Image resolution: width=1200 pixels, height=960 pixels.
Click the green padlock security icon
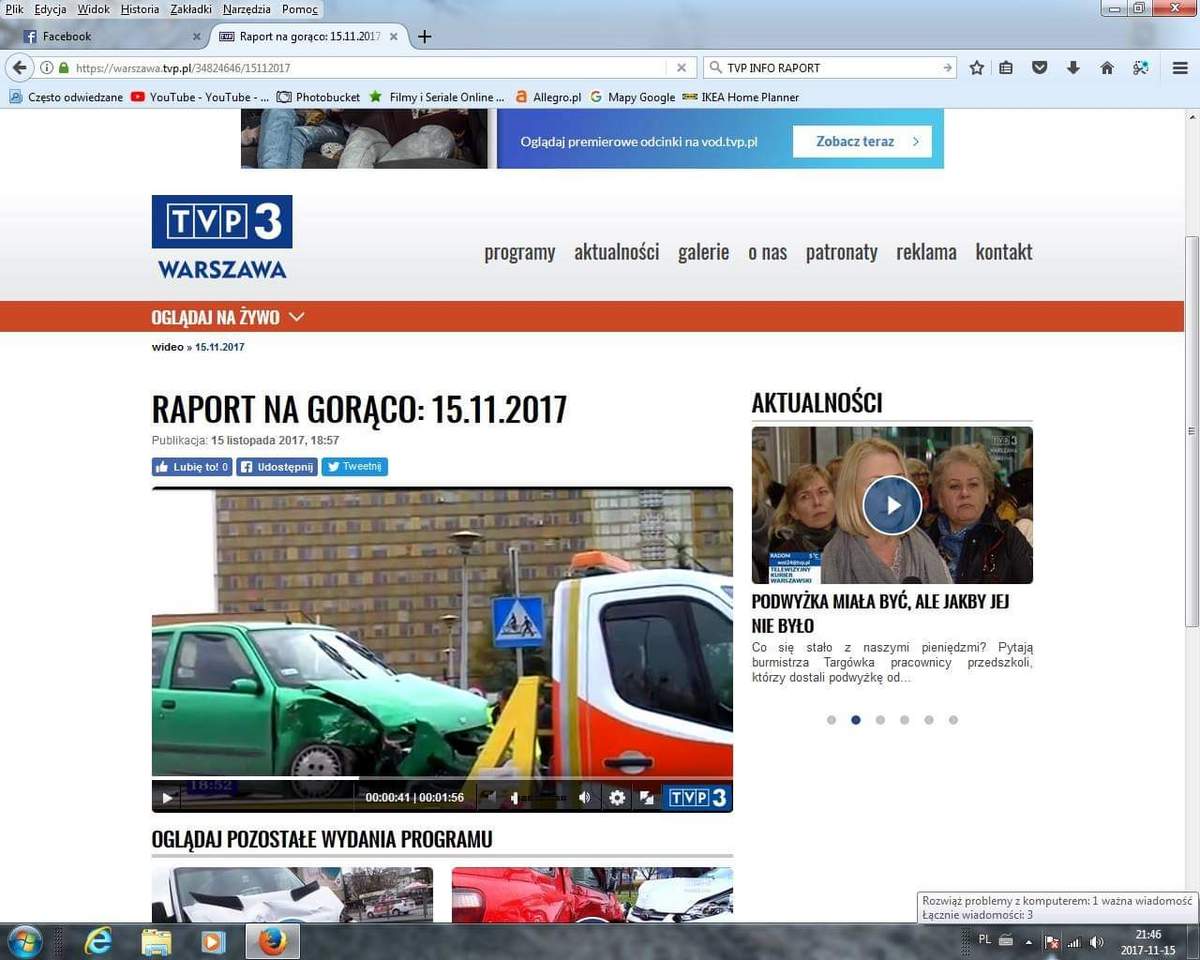point(64,68)
